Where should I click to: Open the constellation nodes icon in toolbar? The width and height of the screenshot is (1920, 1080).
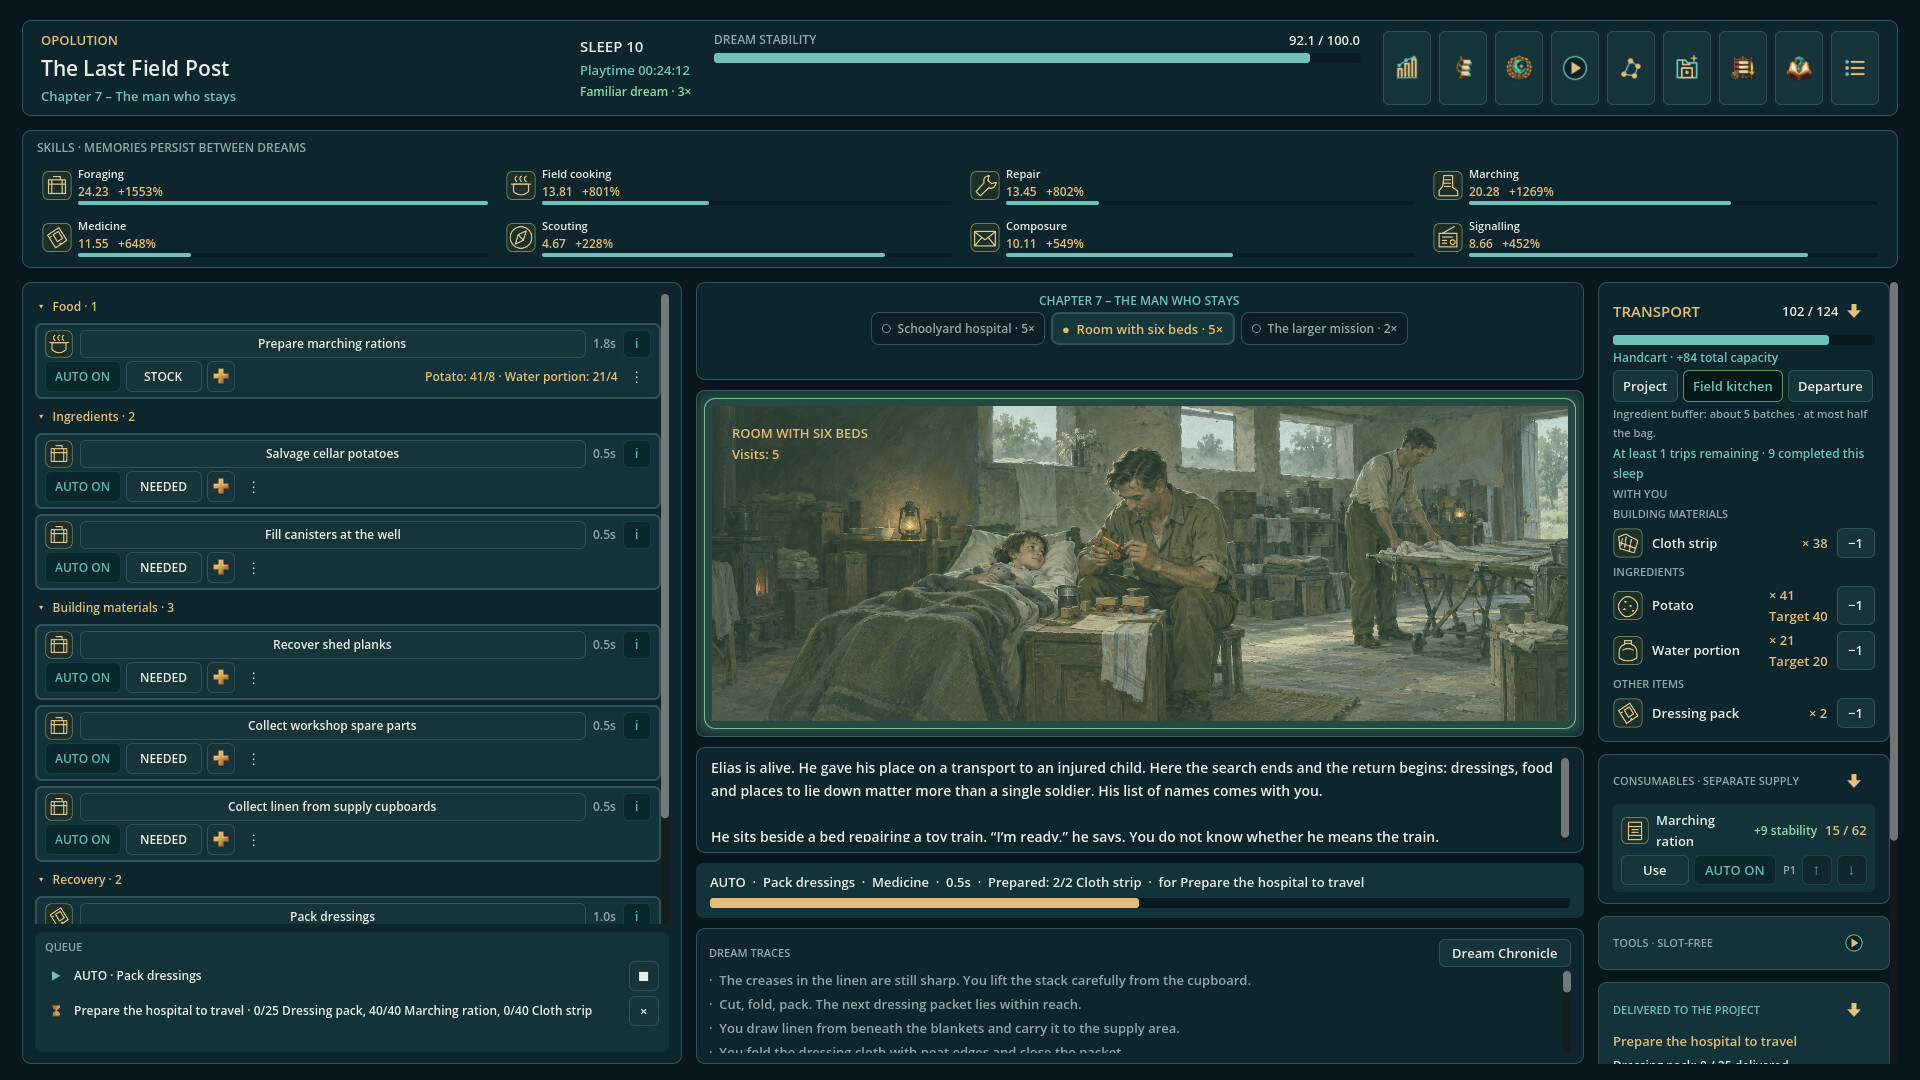(1630, 68)
